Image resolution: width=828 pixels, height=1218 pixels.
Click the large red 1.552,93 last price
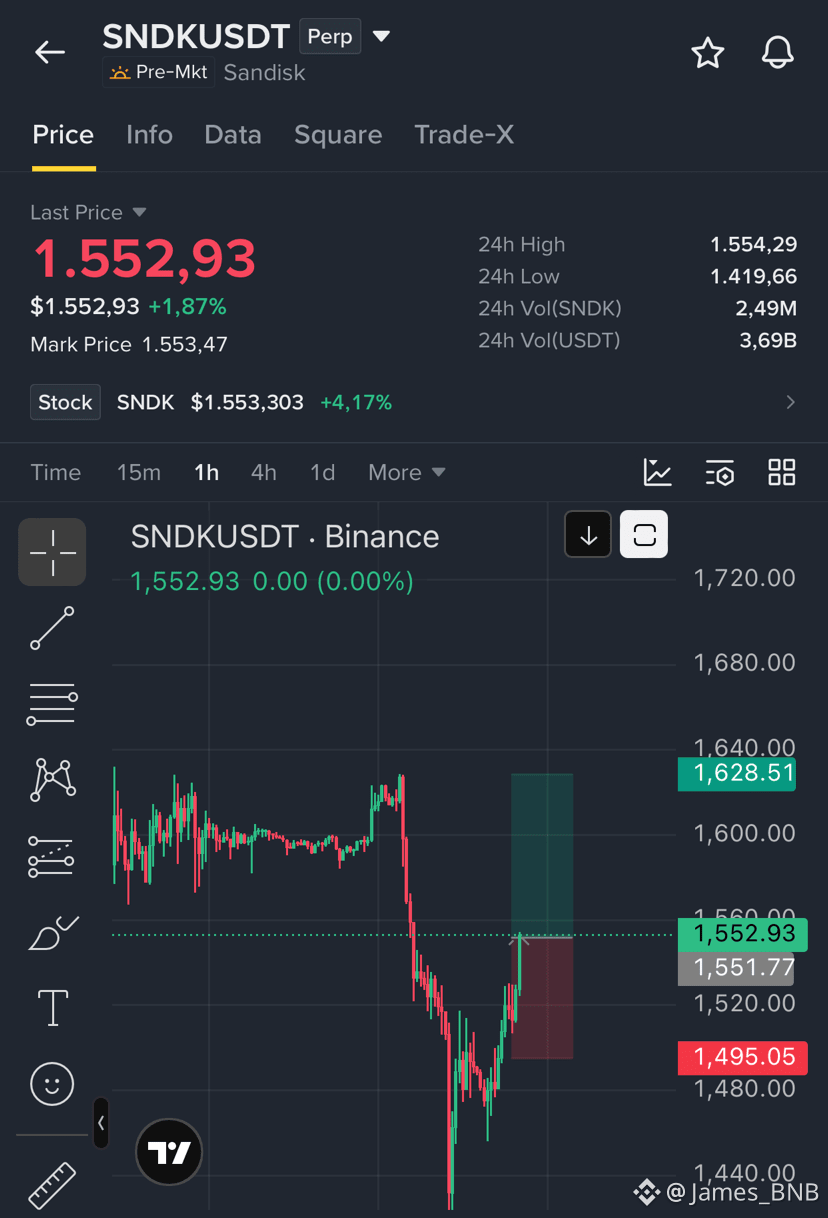[x=144, y=259]
